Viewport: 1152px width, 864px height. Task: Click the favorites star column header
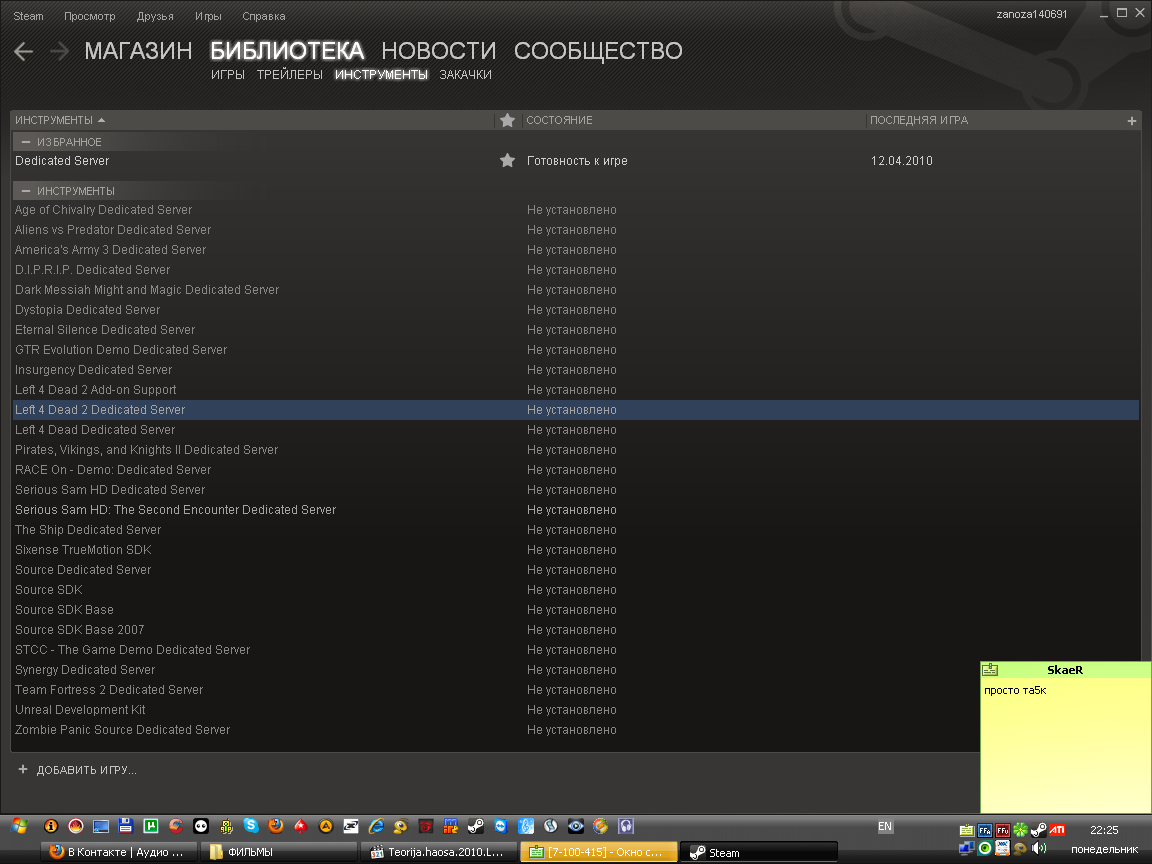coord(507,120)
